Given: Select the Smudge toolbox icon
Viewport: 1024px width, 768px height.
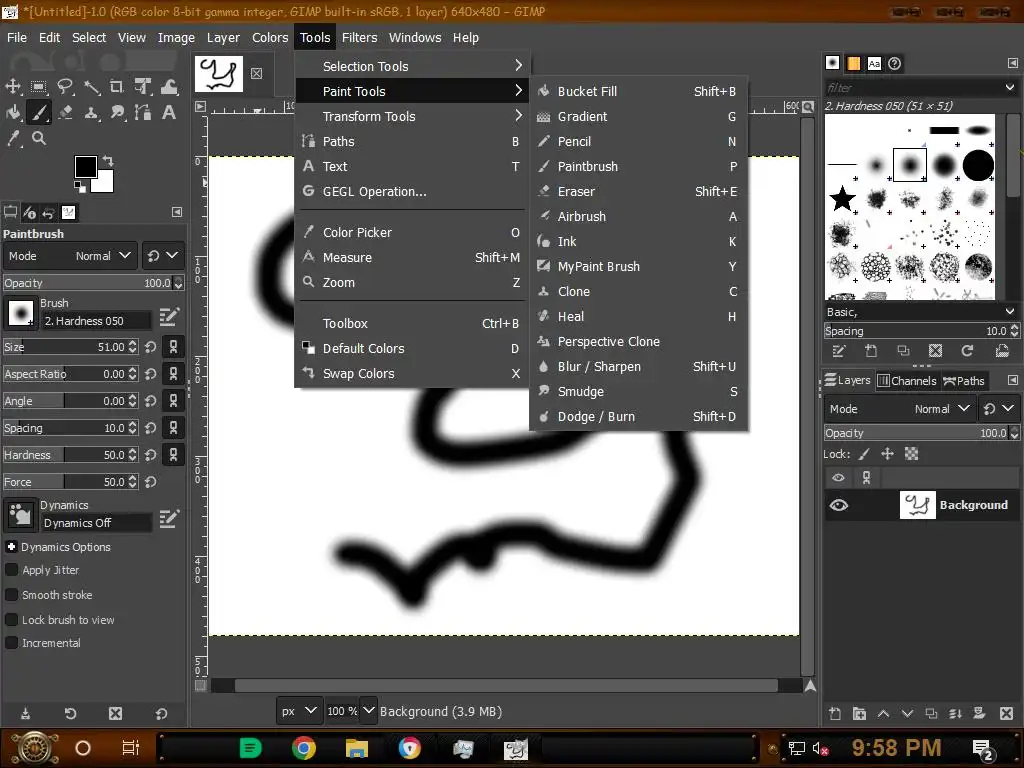Looking at the screenshot, I should (117, 112).
